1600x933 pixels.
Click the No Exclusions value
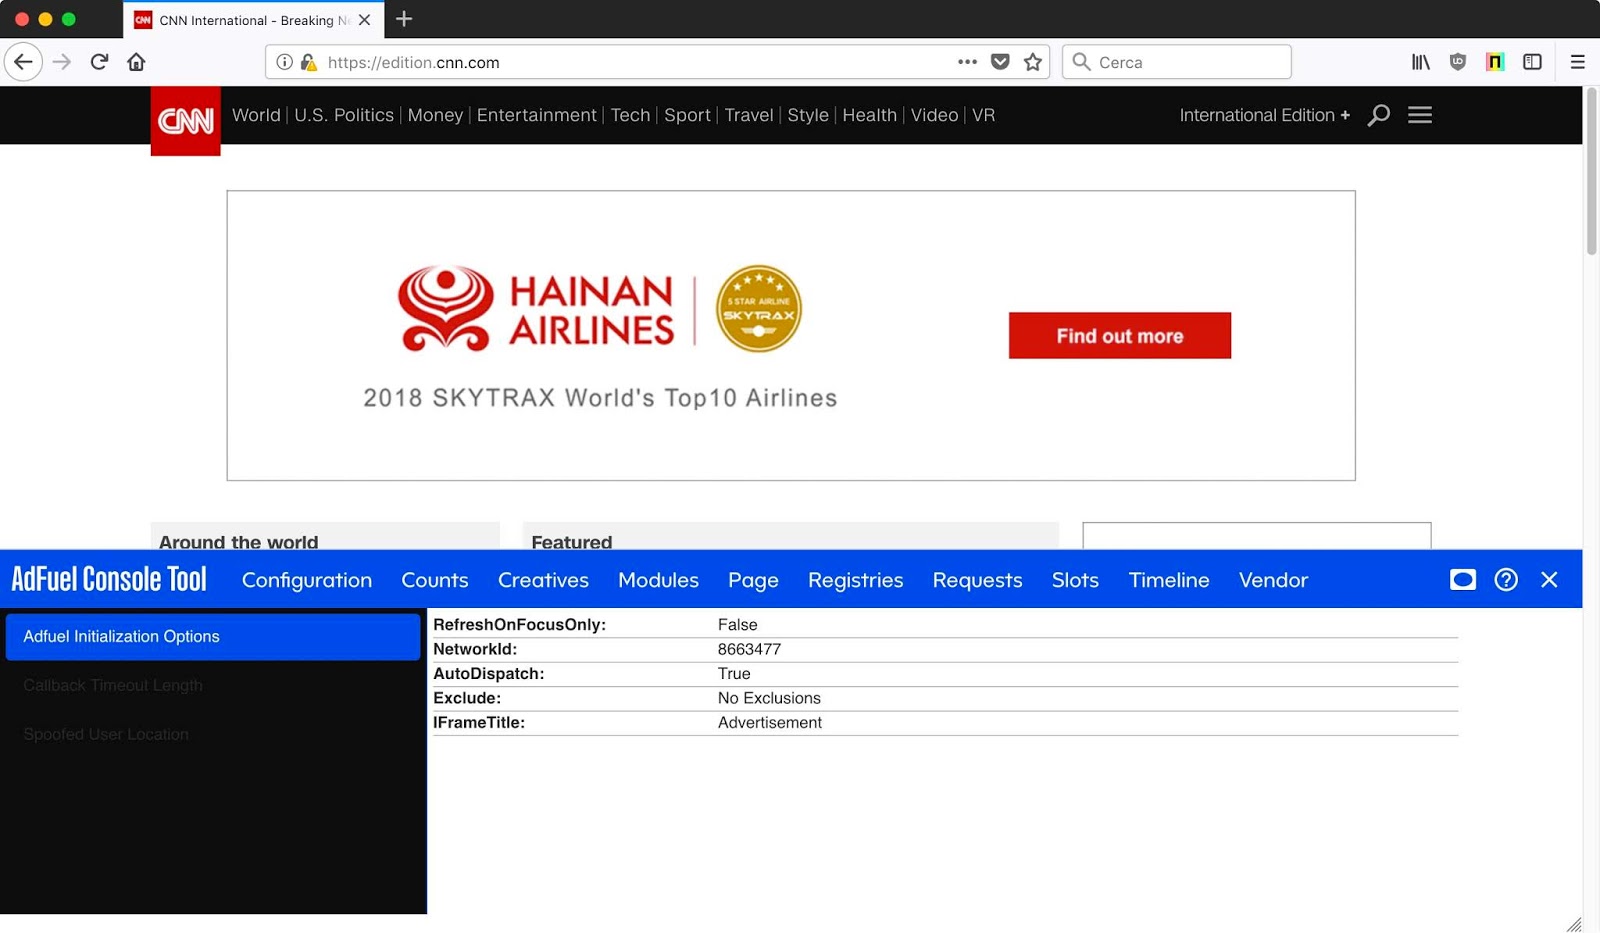point(769,698)
